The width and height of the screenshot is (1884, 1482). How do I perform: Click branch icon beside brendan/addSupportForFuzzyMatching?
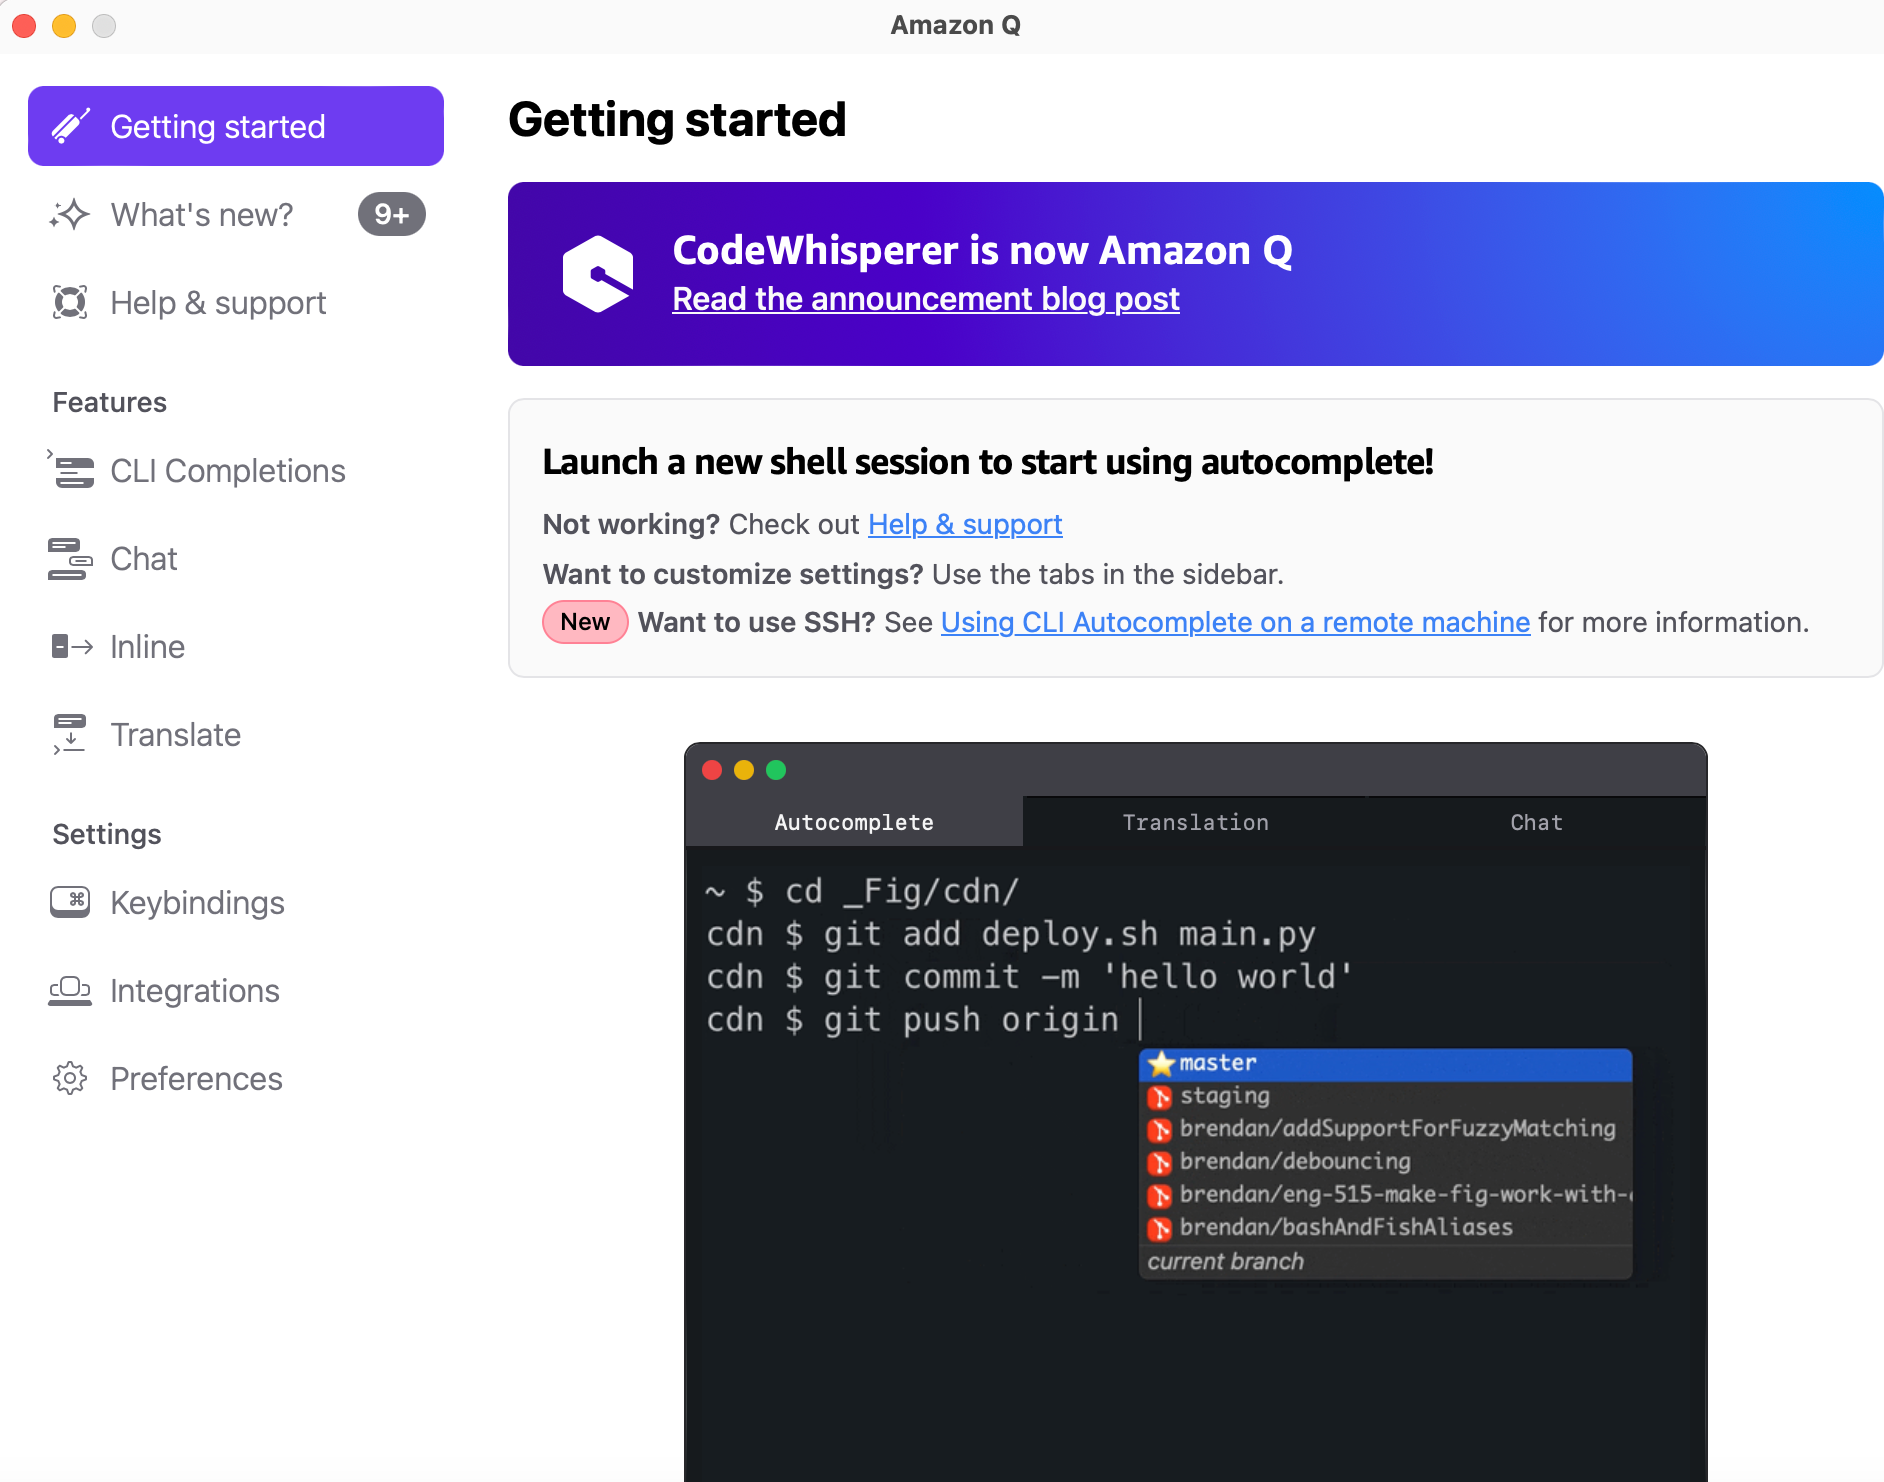(1160, 1130)
